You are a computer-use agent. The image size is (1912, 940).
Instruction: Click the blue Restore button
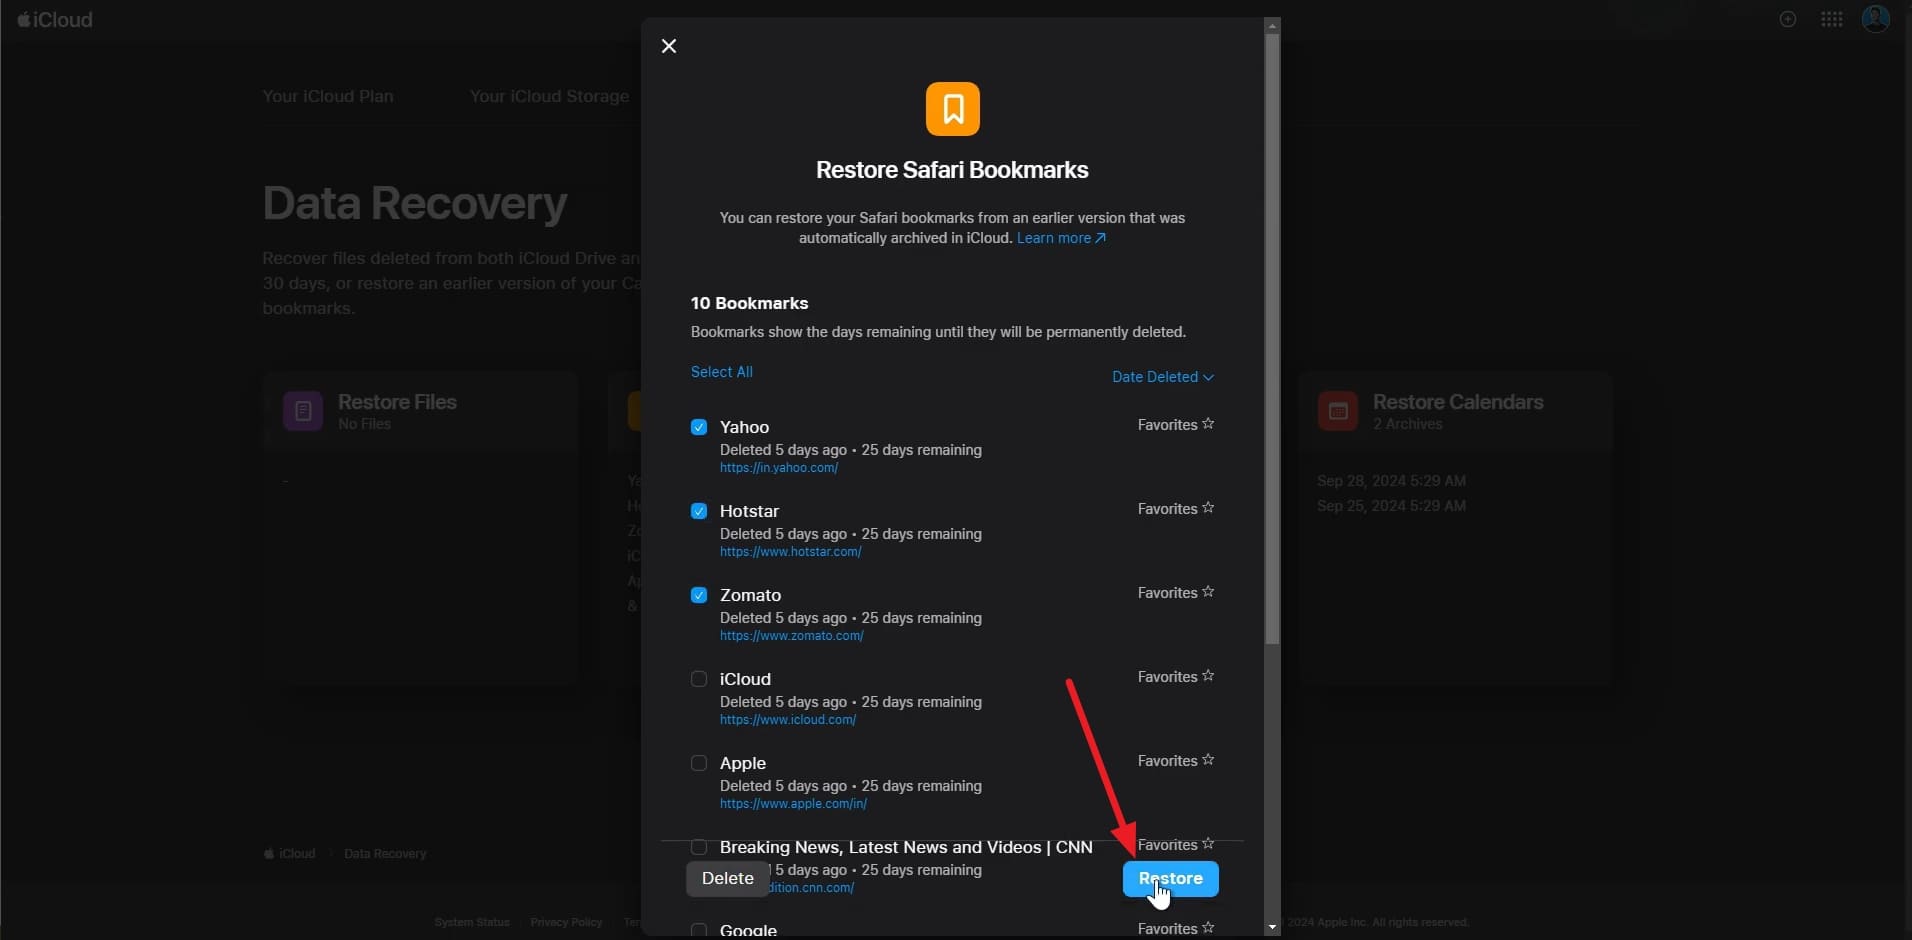click(1170, 879)
